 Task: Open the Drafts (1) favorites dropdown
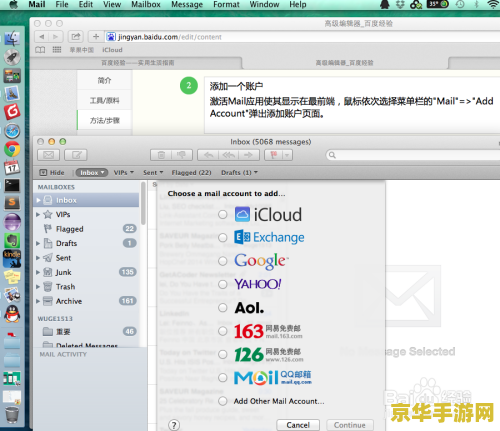tap(239, 173)
